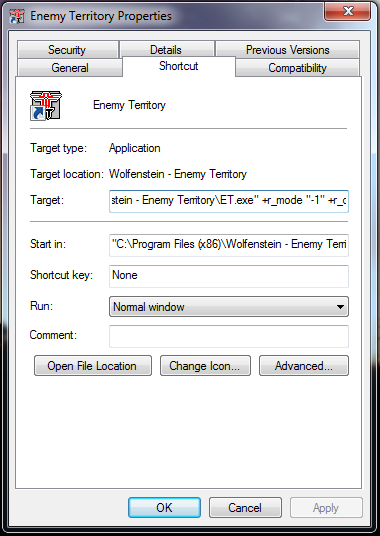The height and width of the screenshot is (536, 380).
Task: Open the Advanced options button
Action: 304,366
